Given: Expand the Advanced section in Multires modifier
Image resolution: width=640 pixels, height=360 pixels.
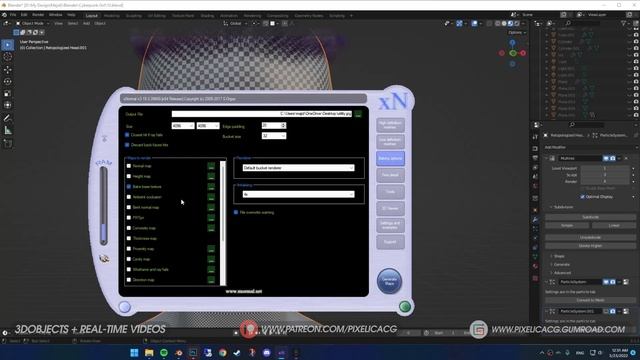Looking at the screenshot, I should coord(562,273).
